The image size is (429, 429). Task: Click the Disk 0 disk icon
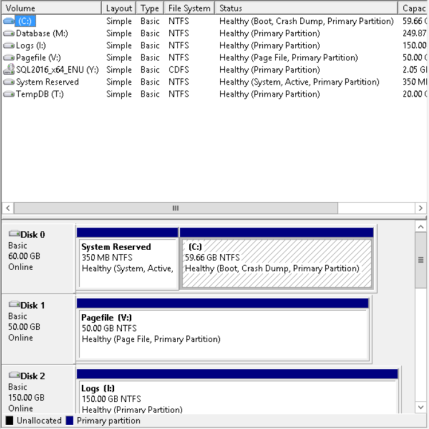pyautogui.click(x=14, y=234)
